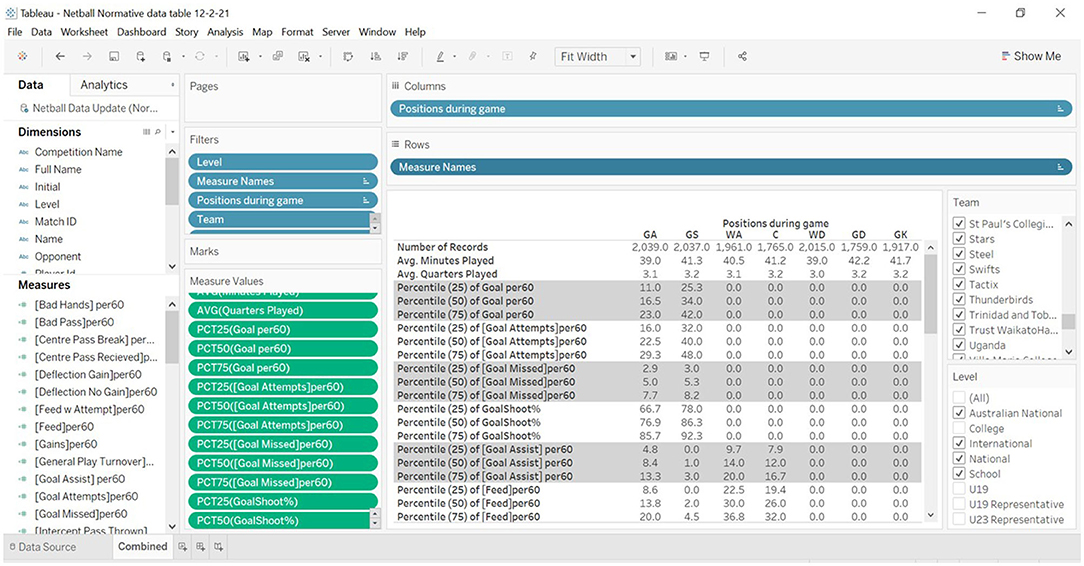Image resolution: width=1084 pixels, height=566 pixels.
Task: Open the Dashboard menu
Action: [x=142, y=32]
